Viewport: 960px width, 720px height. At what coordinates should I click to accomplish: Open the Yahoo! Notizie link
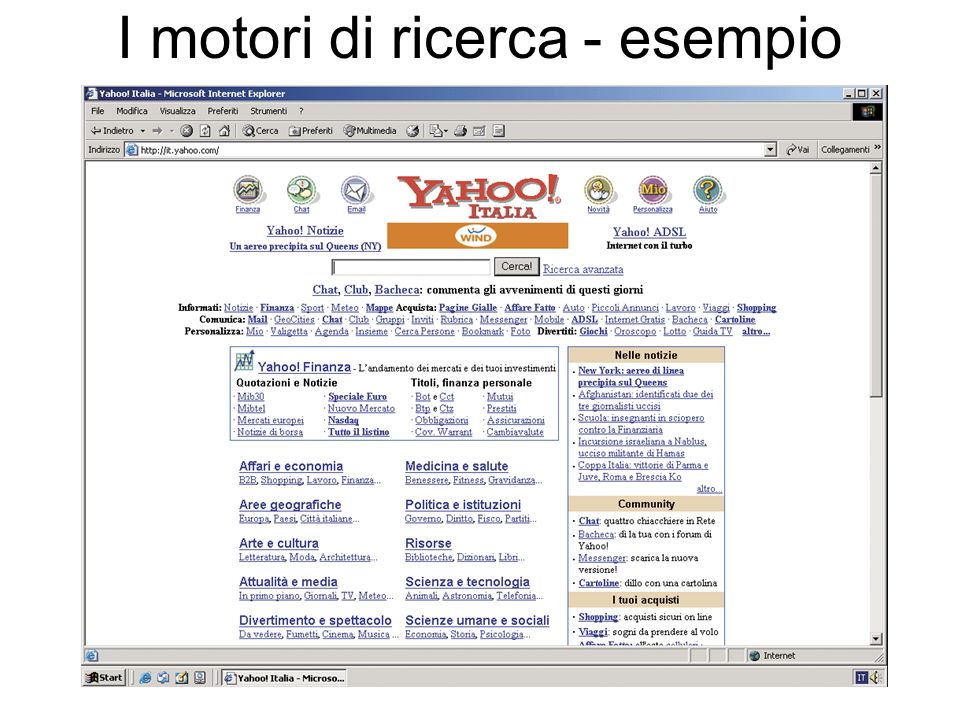click(x=305, y=230)
